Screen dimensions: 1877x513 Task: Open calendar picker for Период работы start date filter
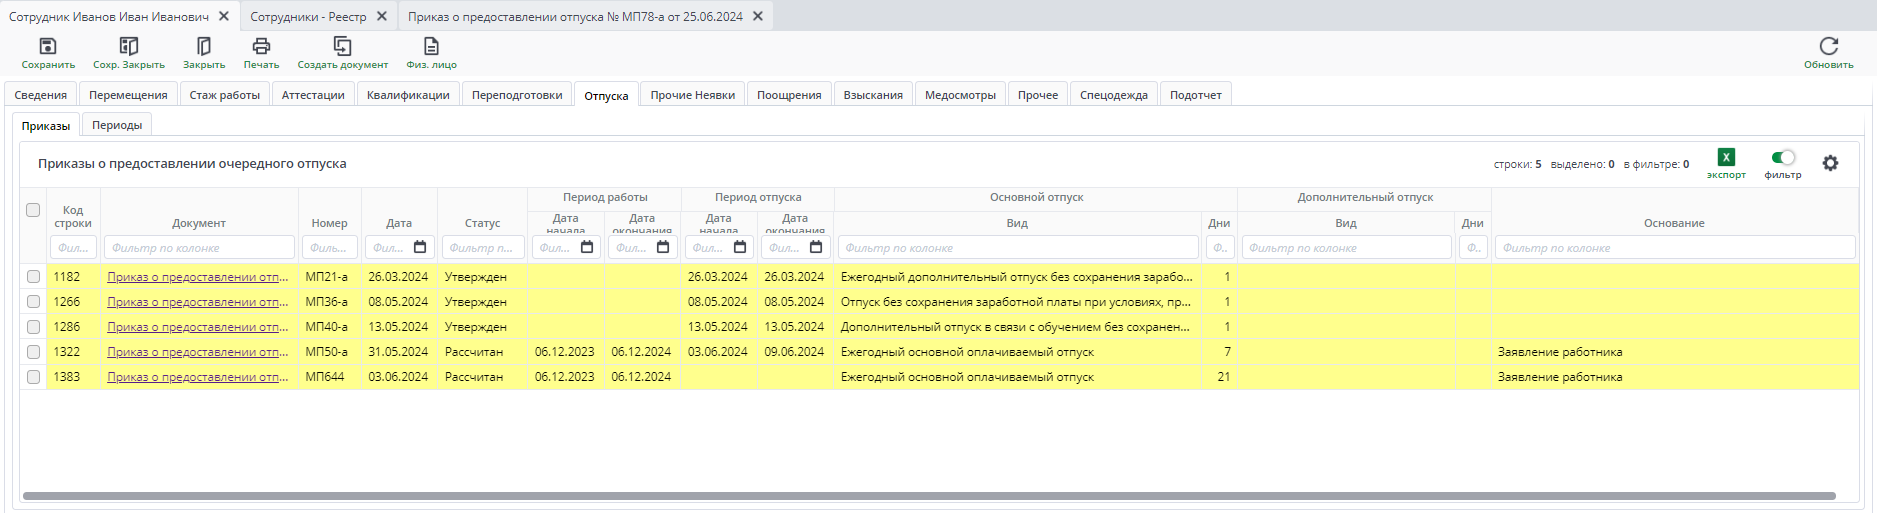(x=587, y=247)
